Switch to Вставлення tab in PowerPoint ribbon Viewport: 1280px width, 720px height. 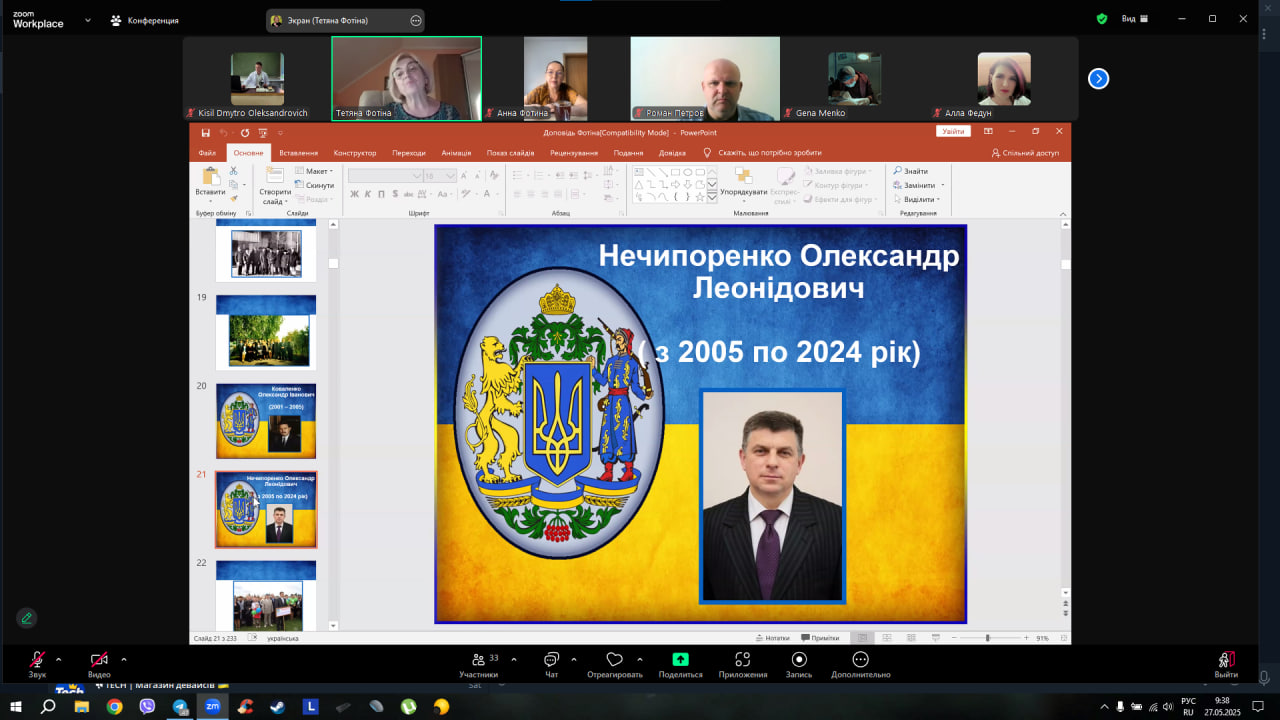click(x=298, y=153)
